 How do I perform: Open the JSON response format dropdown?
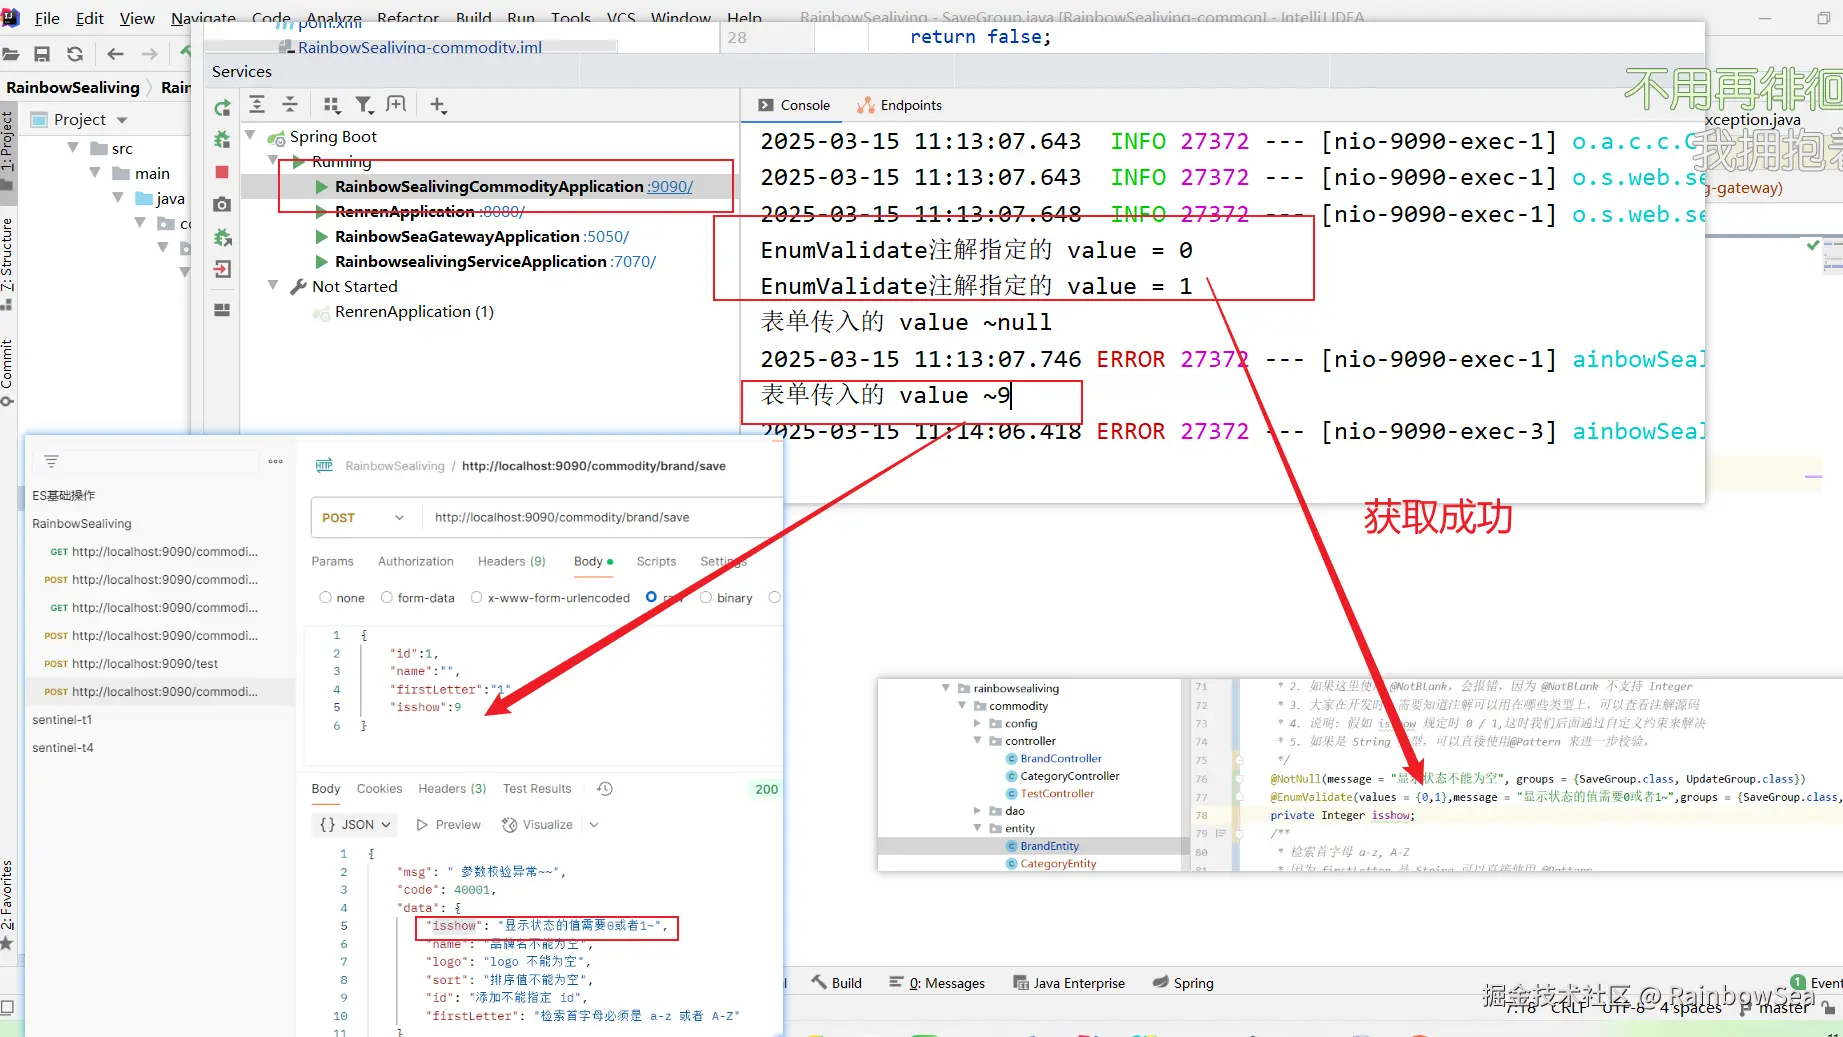pos(355,825)
